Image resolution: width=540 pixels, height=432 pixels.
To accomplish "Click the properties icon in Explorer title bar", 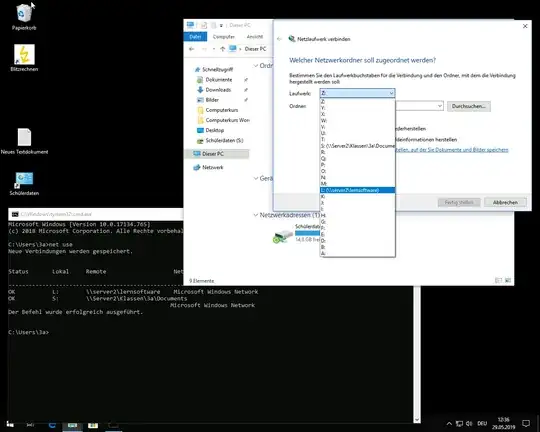I will pos(204,25).
